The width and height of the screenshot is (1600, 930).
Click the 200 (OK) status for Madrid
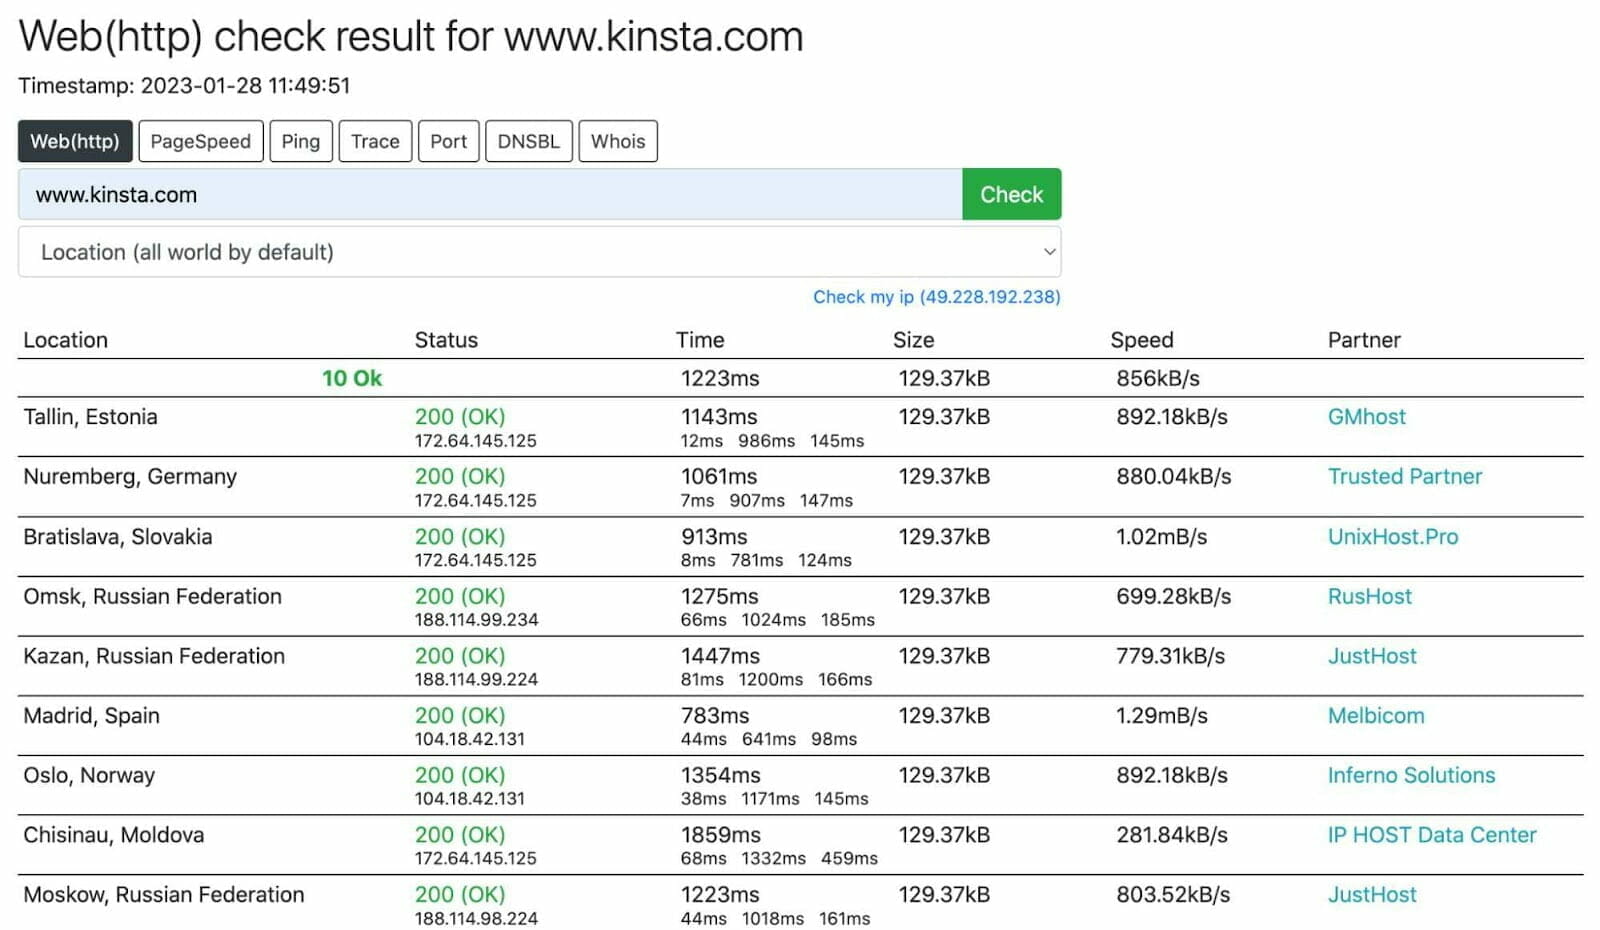(x=460, y=715)
